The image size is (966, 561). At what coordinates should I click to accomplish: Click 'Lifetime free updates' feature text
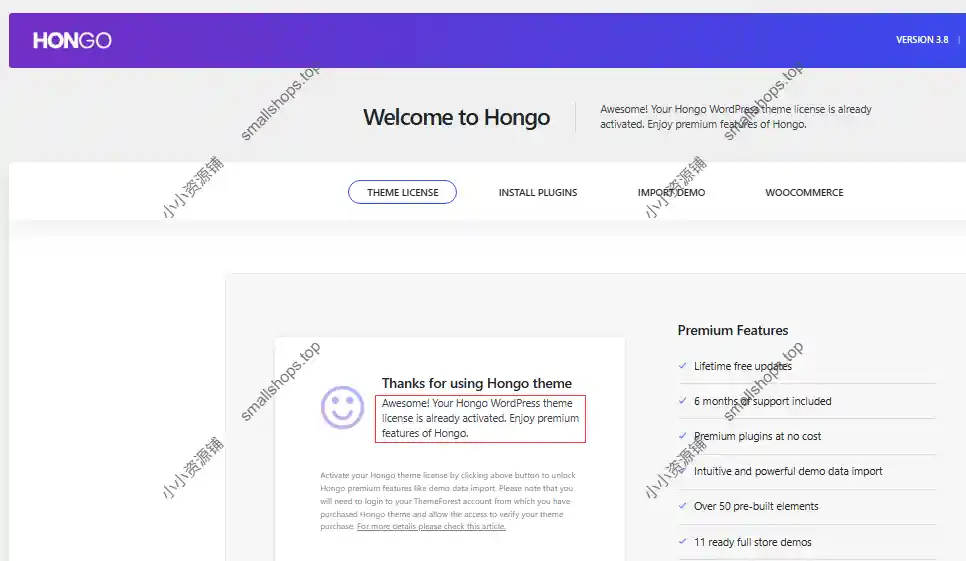click(x=743, y=366)
